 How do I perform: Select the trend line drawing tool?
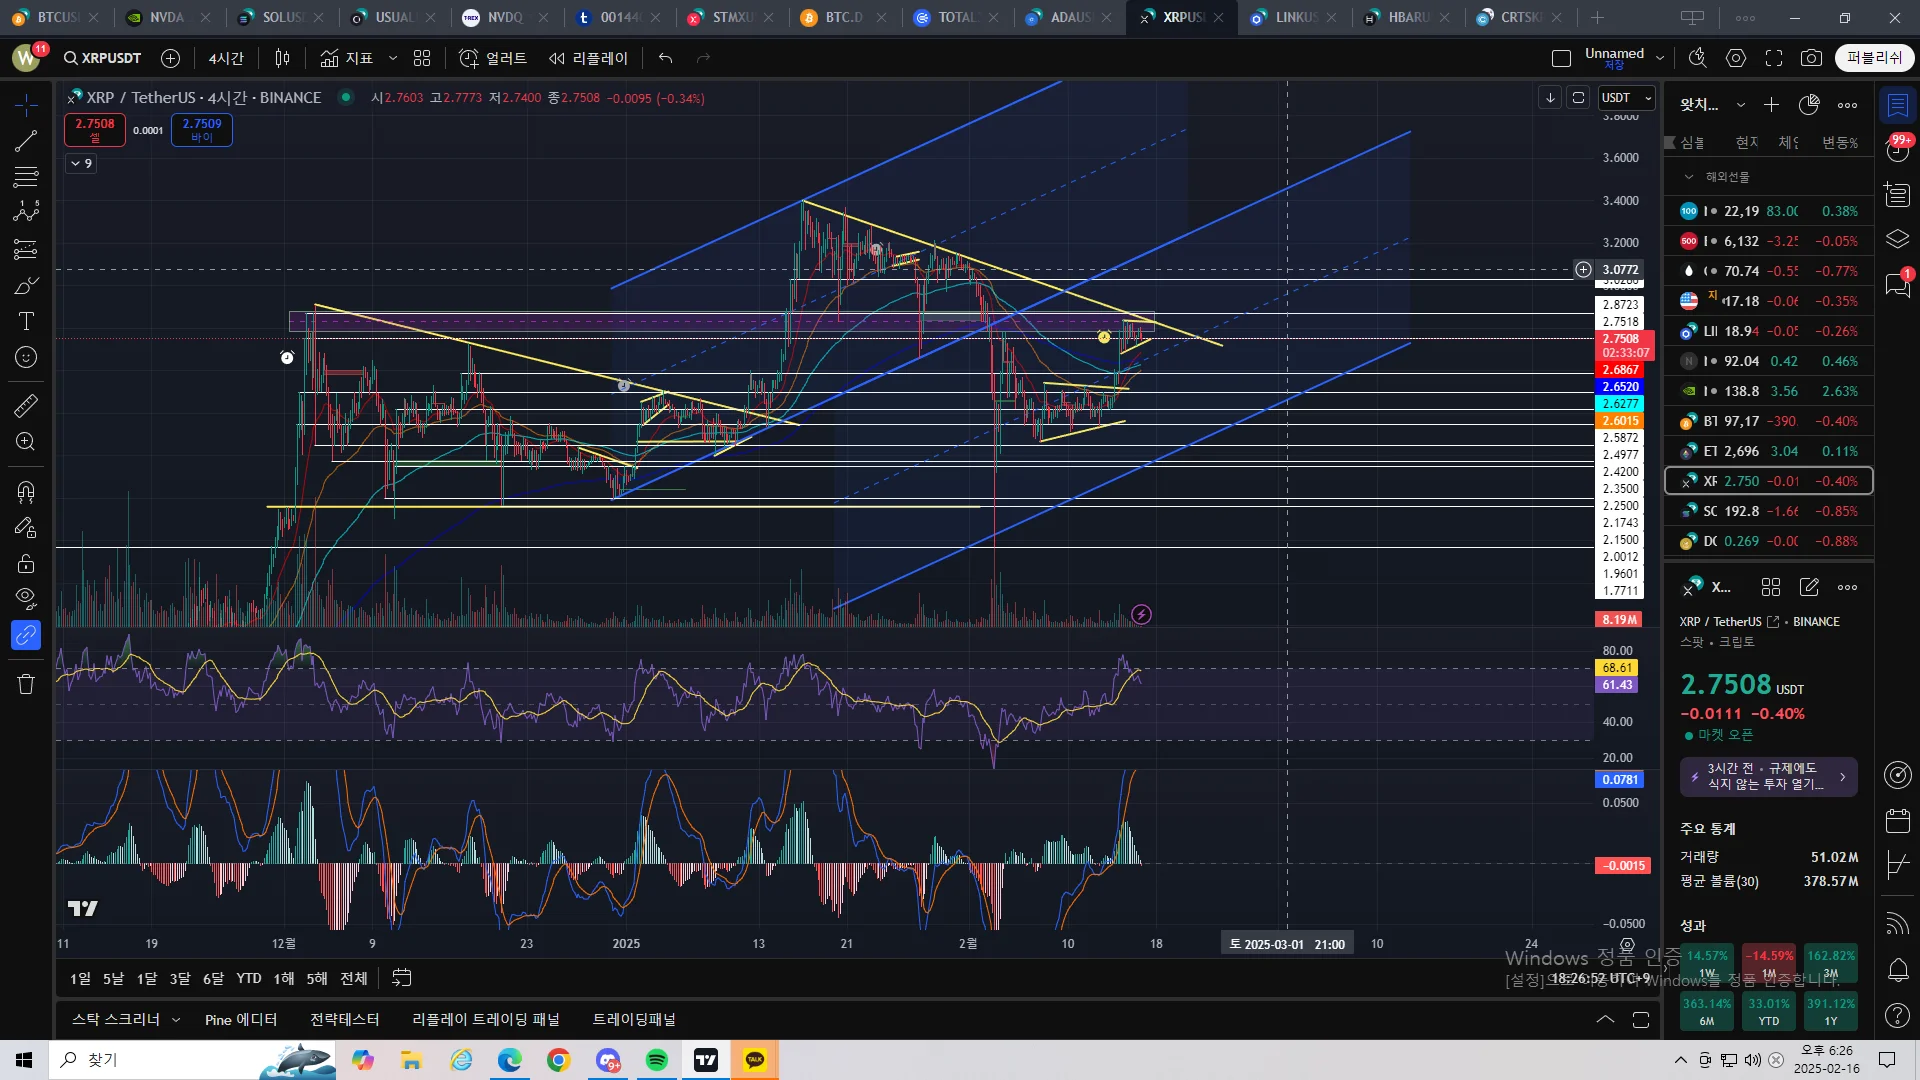26,141
